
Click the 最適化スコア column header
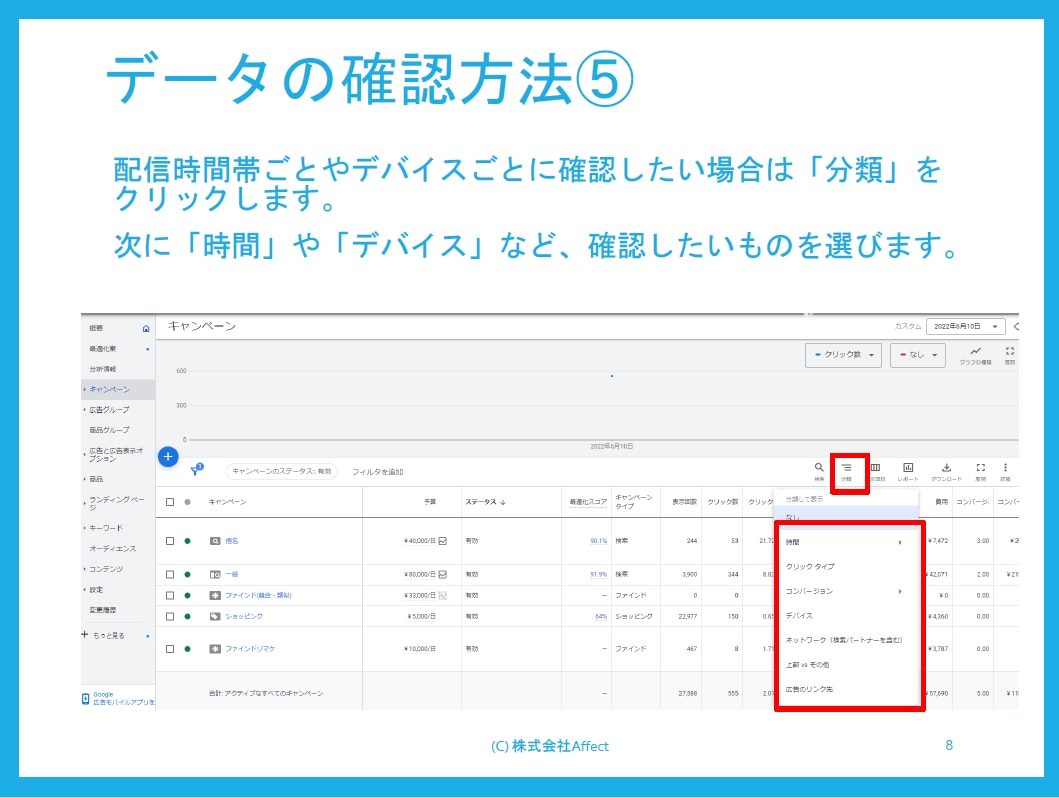(x=588, y=502)
